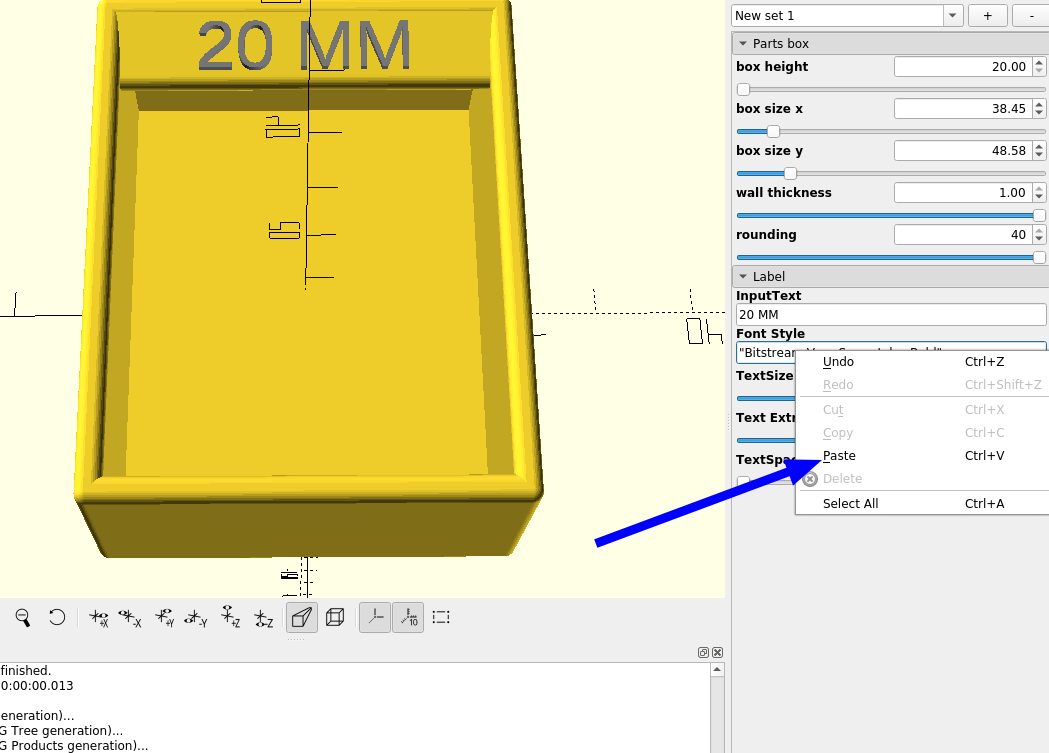The height and width of the screenshot is (753, 1049).
Task: Click the Reset View icon
Action: click(56, 617)
